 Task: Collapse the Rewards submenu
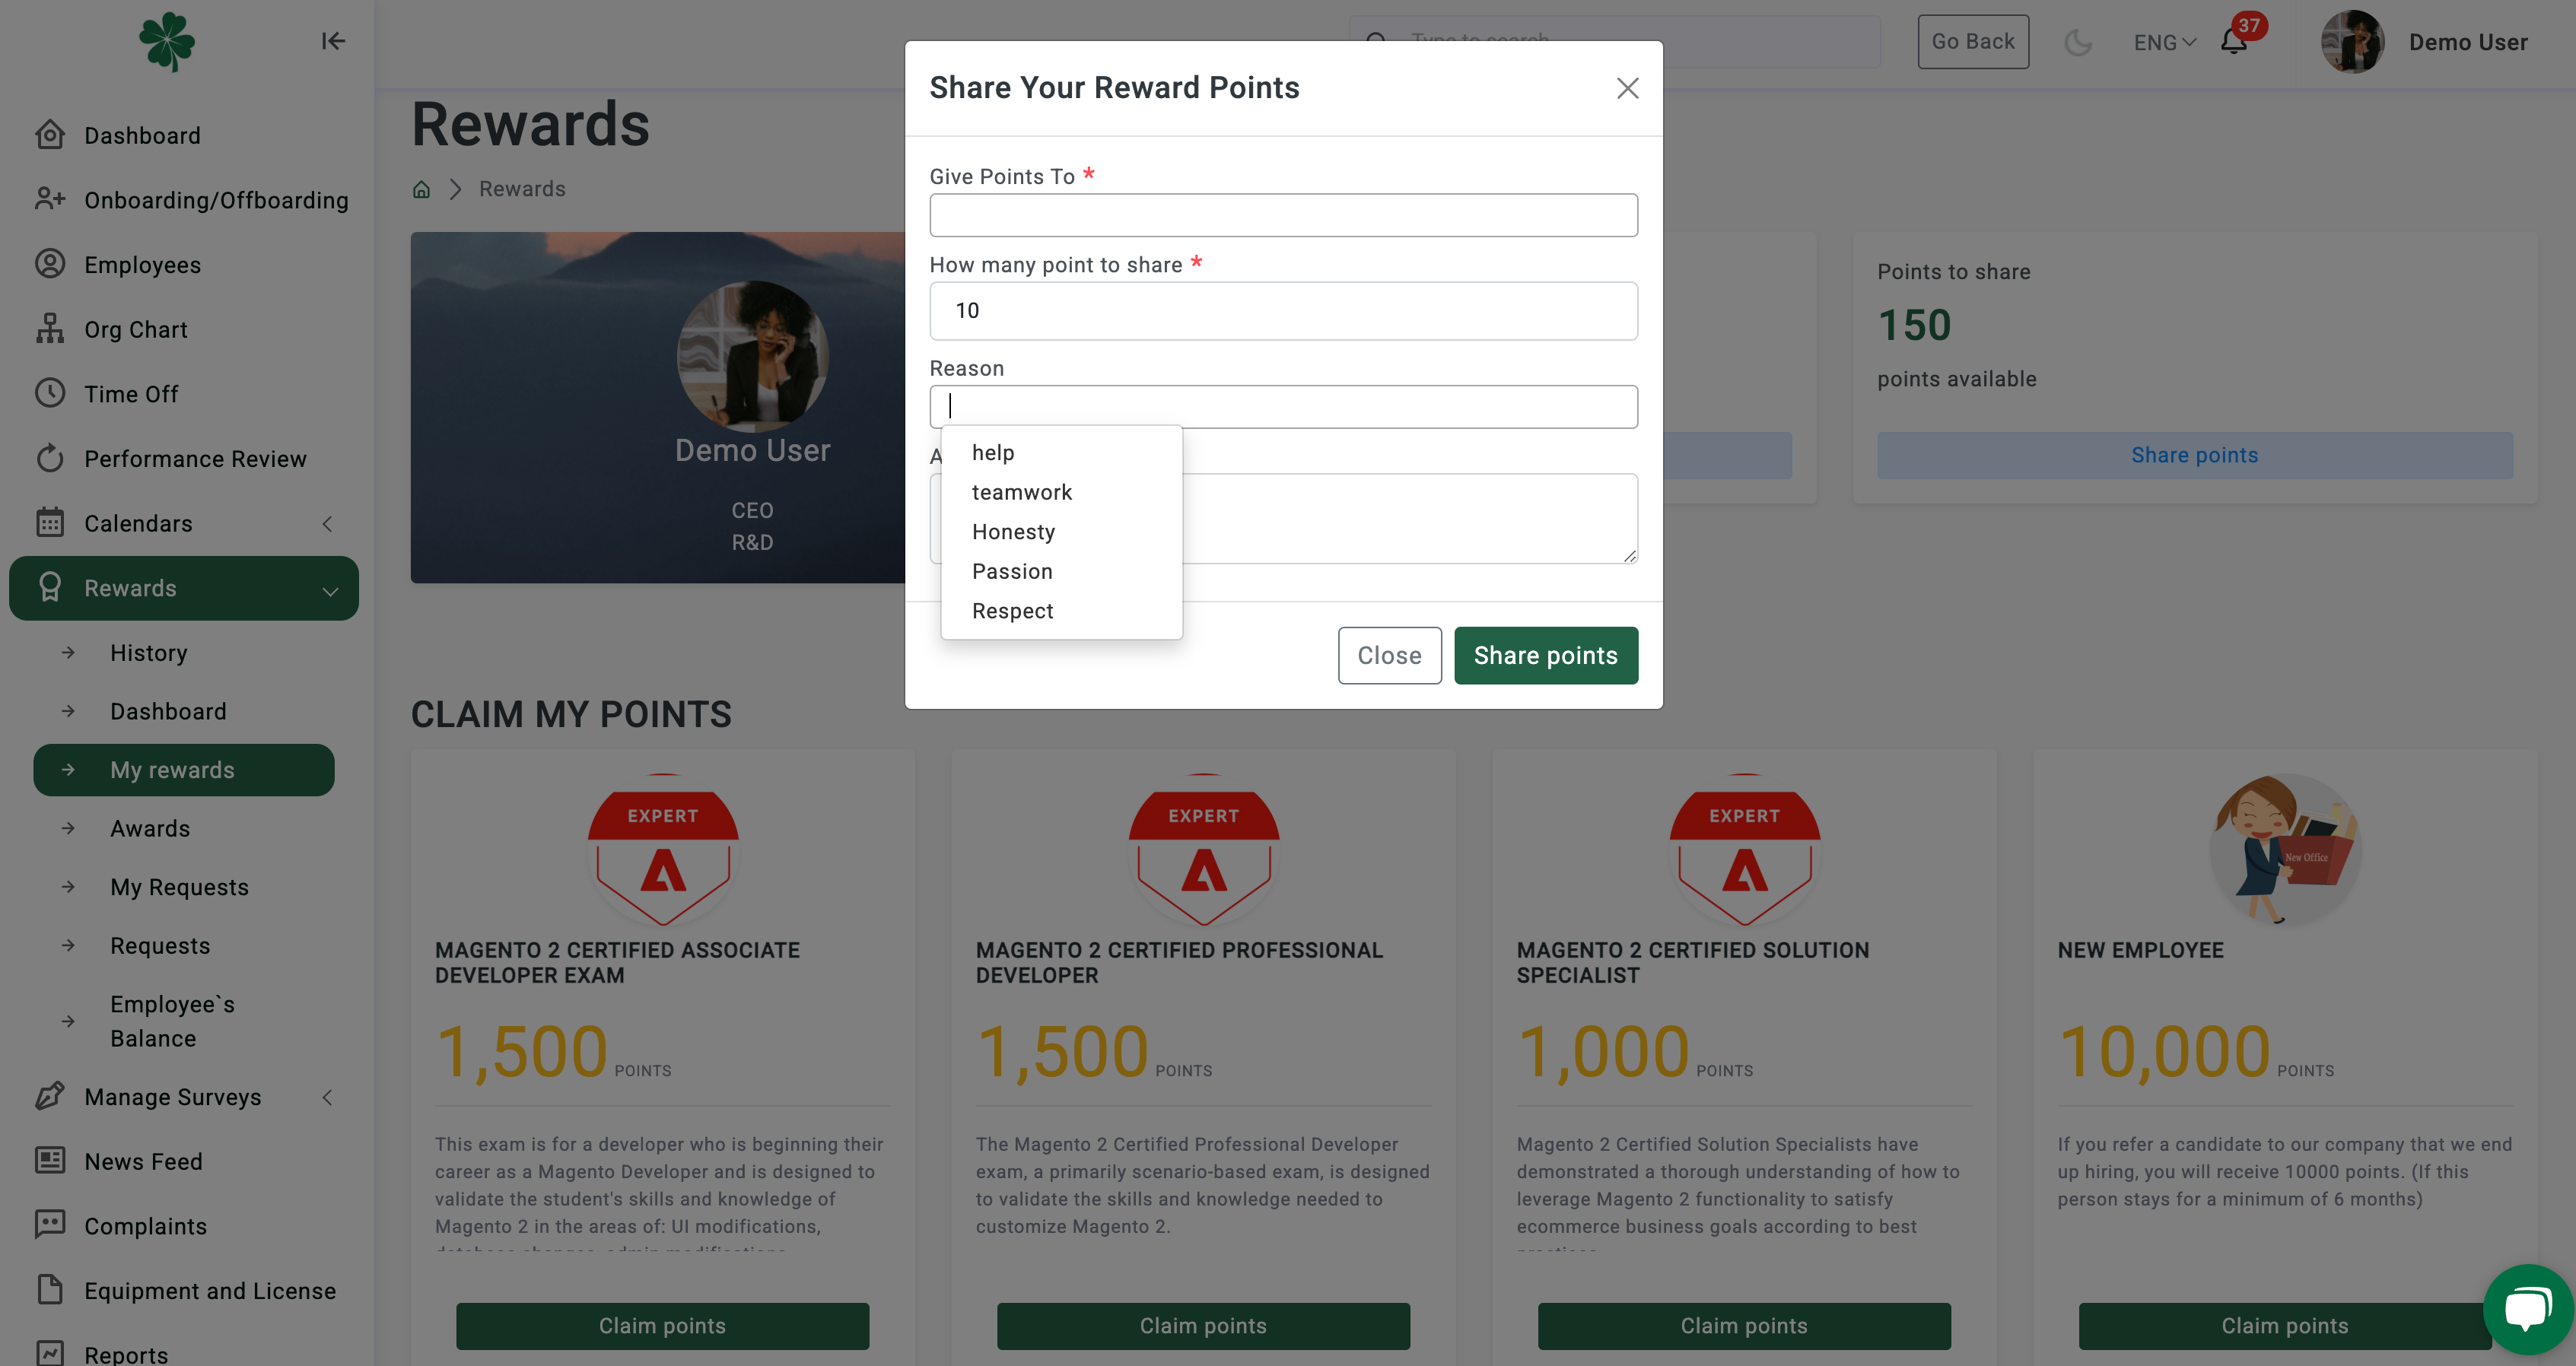click(330, 590)
